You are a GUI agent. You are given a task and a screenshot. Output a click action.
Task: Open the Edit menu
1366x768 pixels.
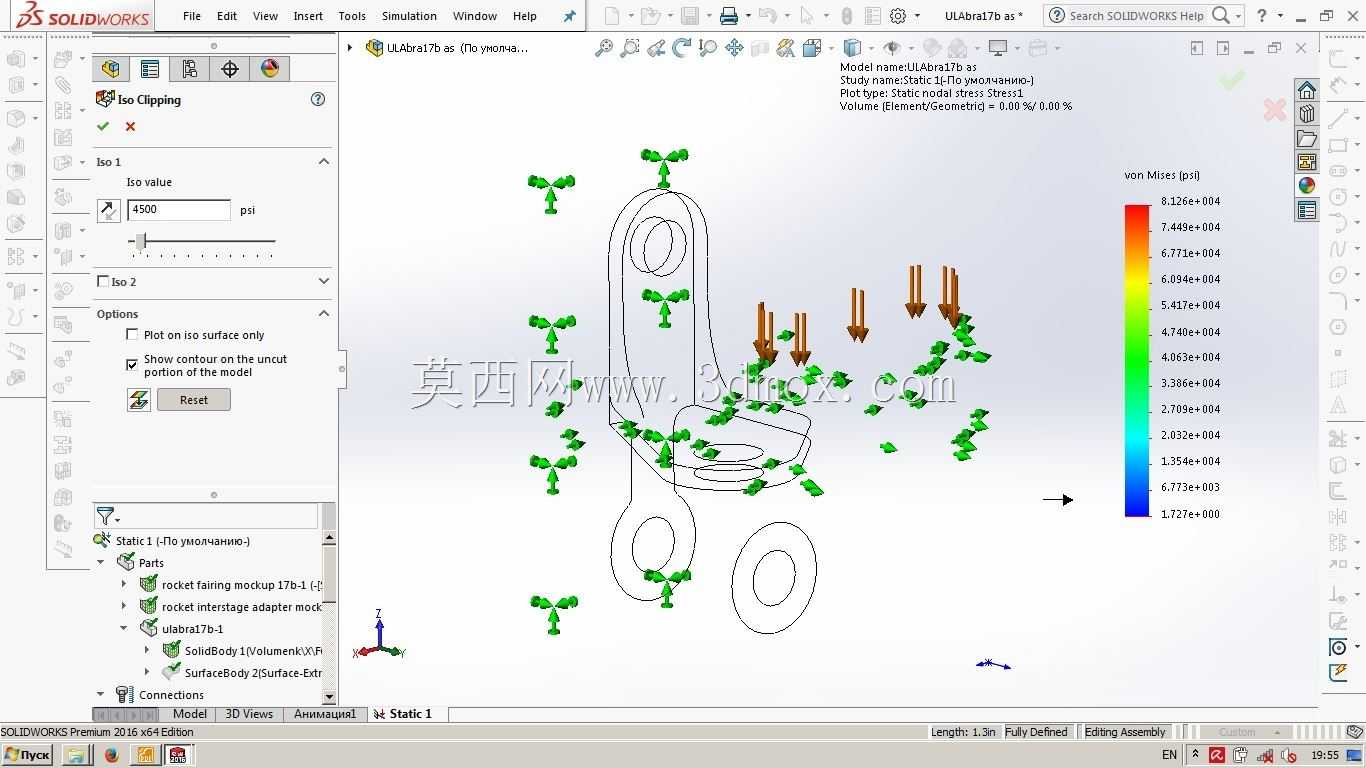tap(227, 16)
